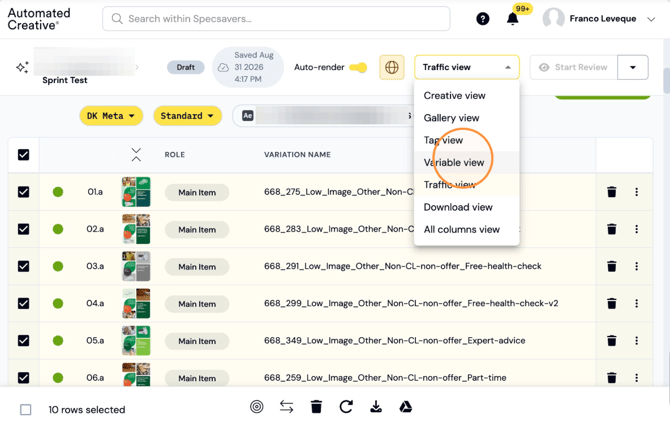670x427 pixels.
Task: Delete row 02.a with its trash icon
Action: [611, 229]
